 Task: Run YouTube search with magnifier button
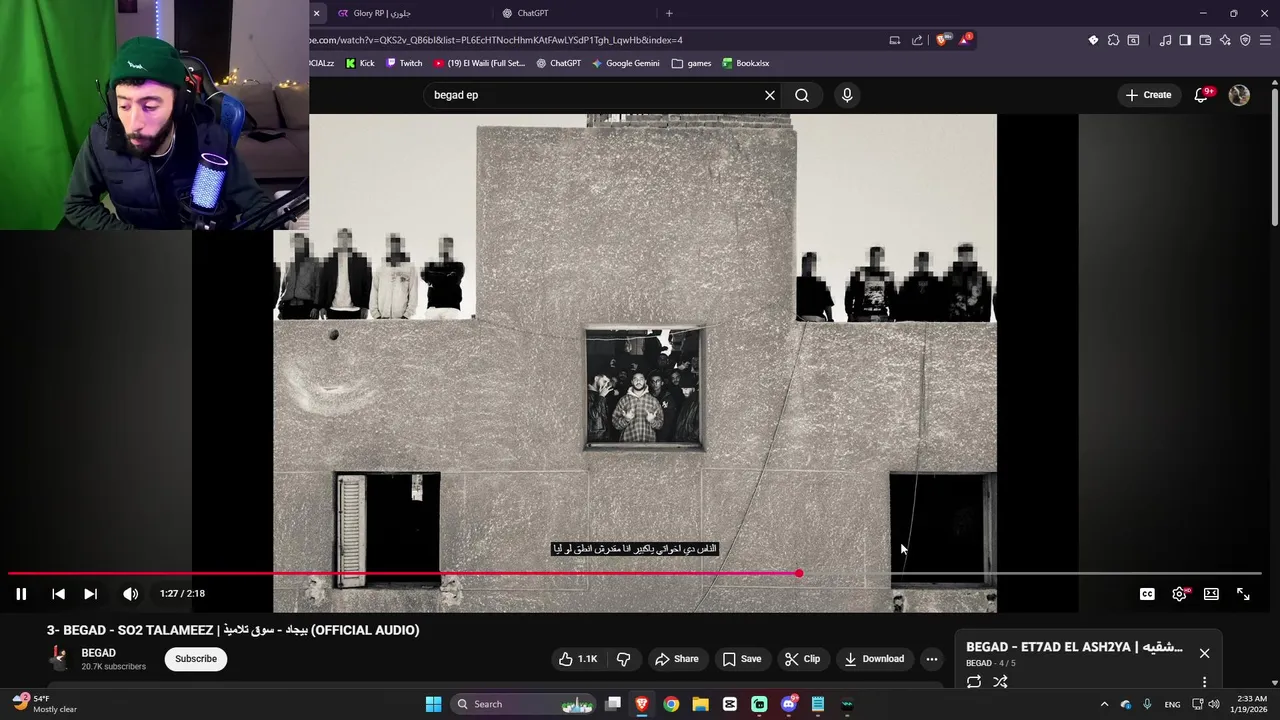802,95
